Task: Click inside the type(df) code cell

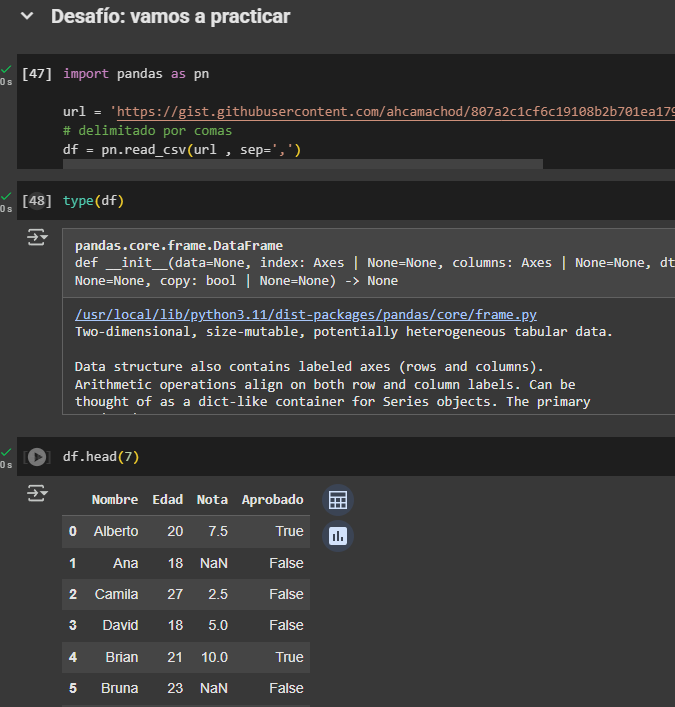Action: (346, 201)
